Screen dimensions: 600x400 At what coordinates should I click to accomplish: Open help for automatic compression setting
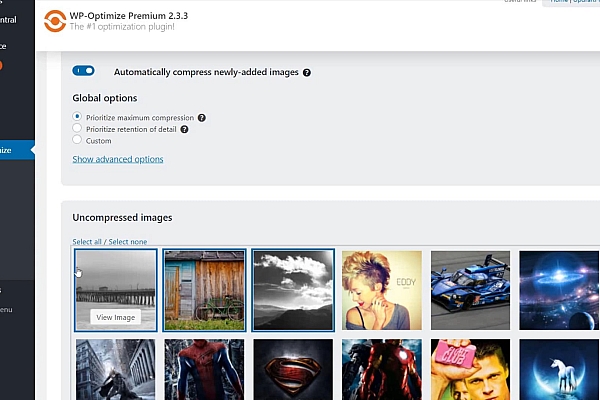pyautogui.click(x=307, y=72)
